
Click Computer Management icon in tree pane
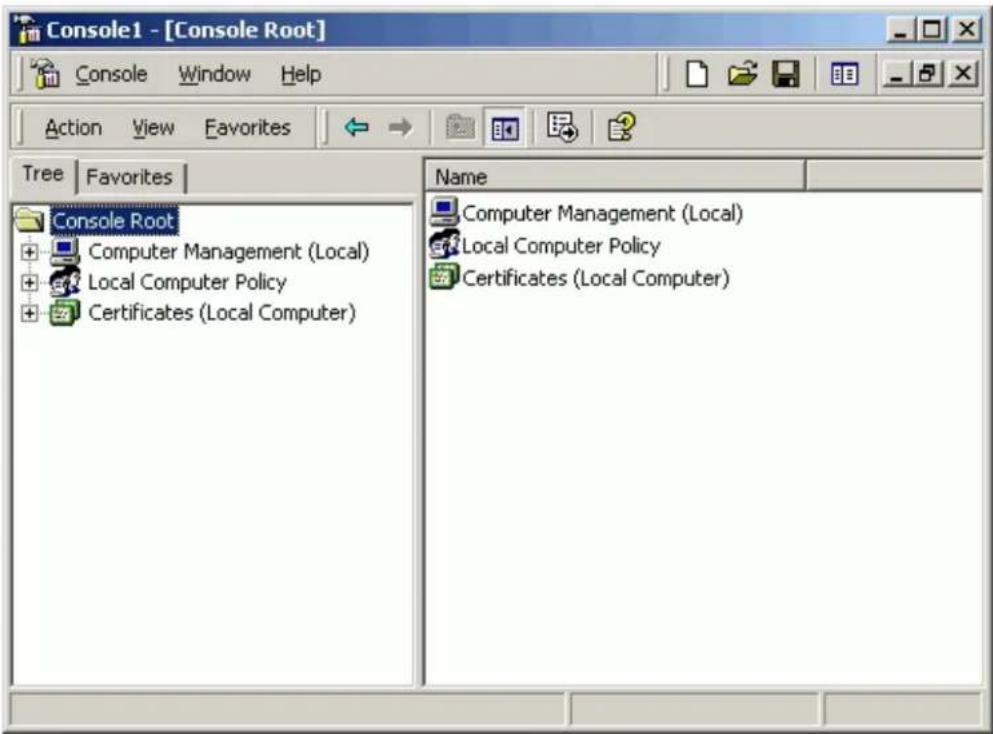point(65,251)
